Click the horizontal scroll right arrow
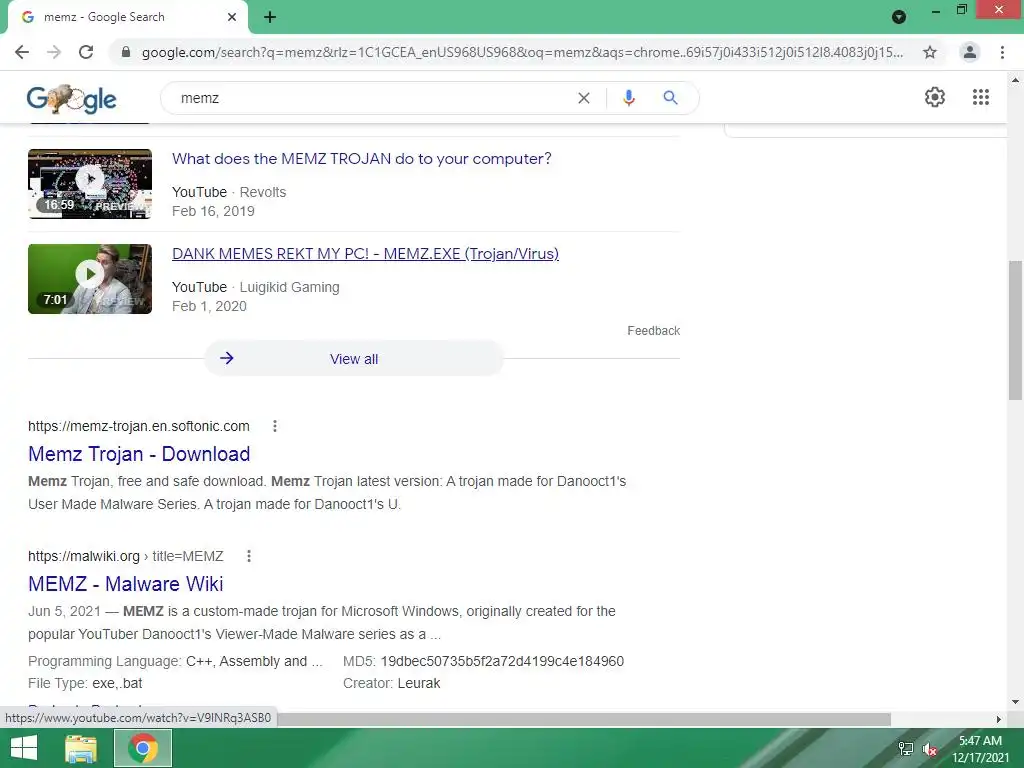This screenshot has width=1024, height=768. pos(999,719)
